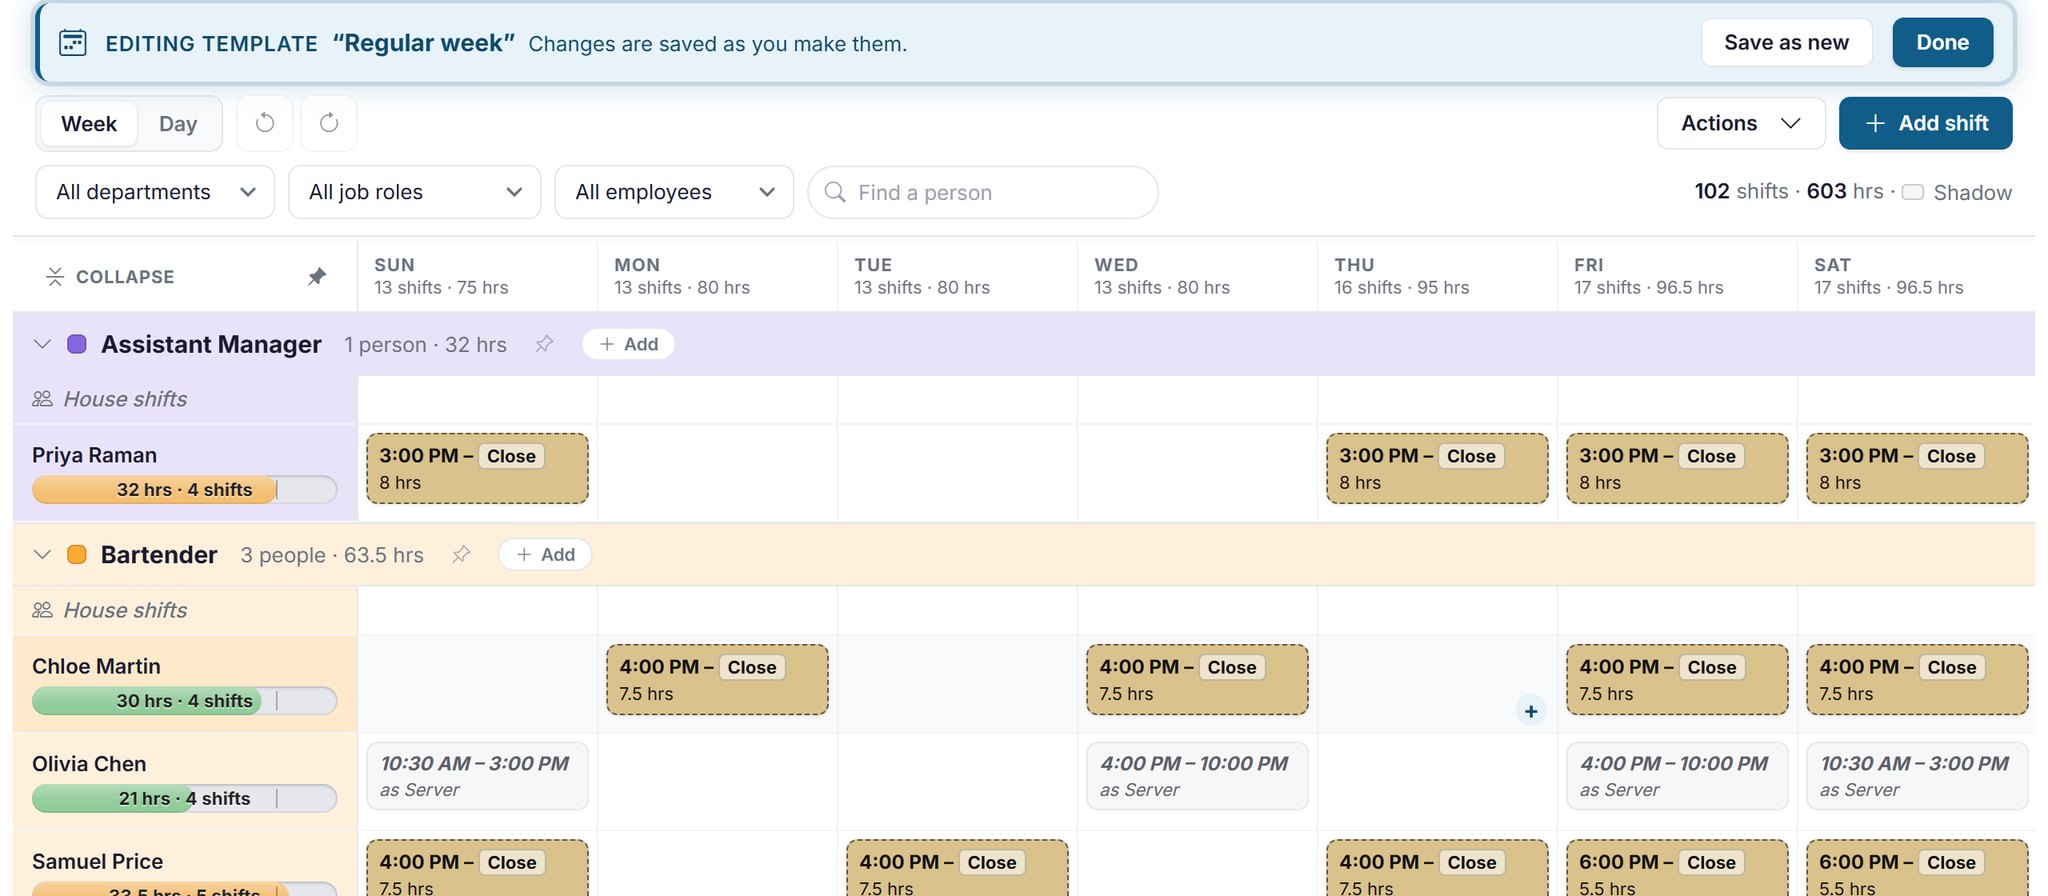Click the template calendar icon in the banner
2048x896 pixels.
tap(73, 43)
